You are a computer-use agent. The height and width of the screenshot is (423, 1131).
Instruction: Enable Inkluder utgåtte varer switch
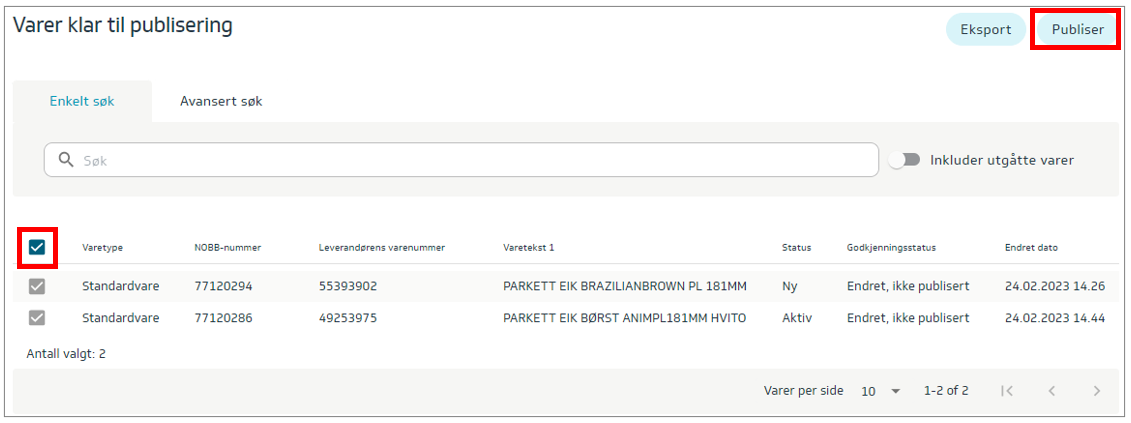click(x=904, y=160)
